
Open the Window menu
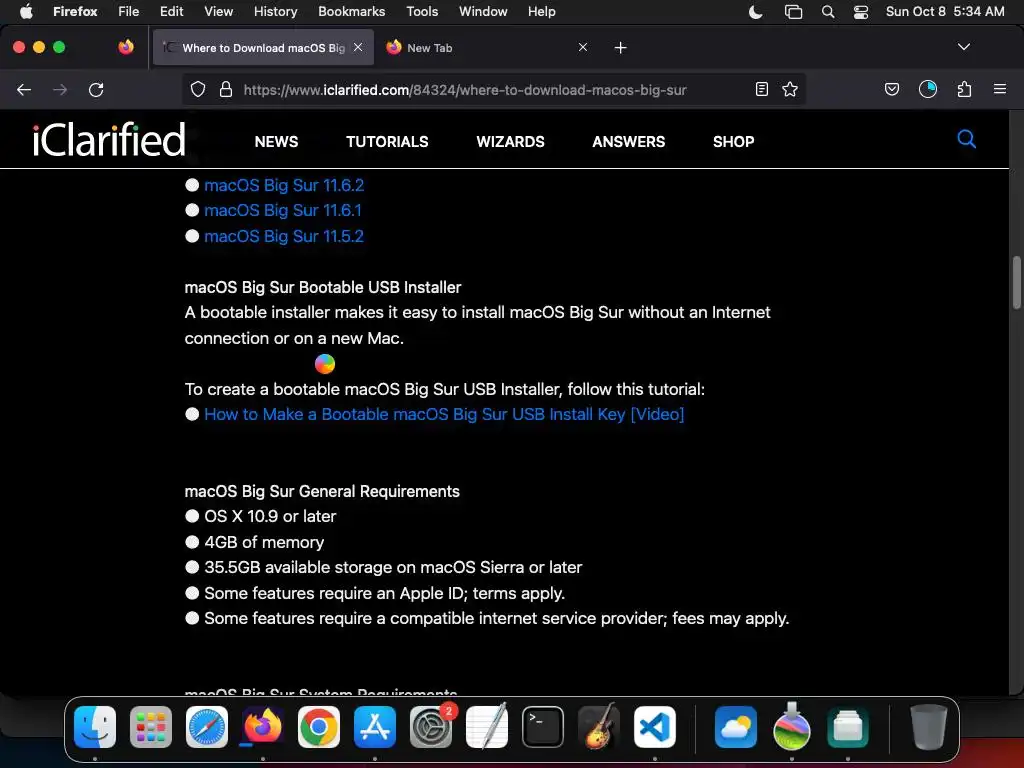point(483,11)
